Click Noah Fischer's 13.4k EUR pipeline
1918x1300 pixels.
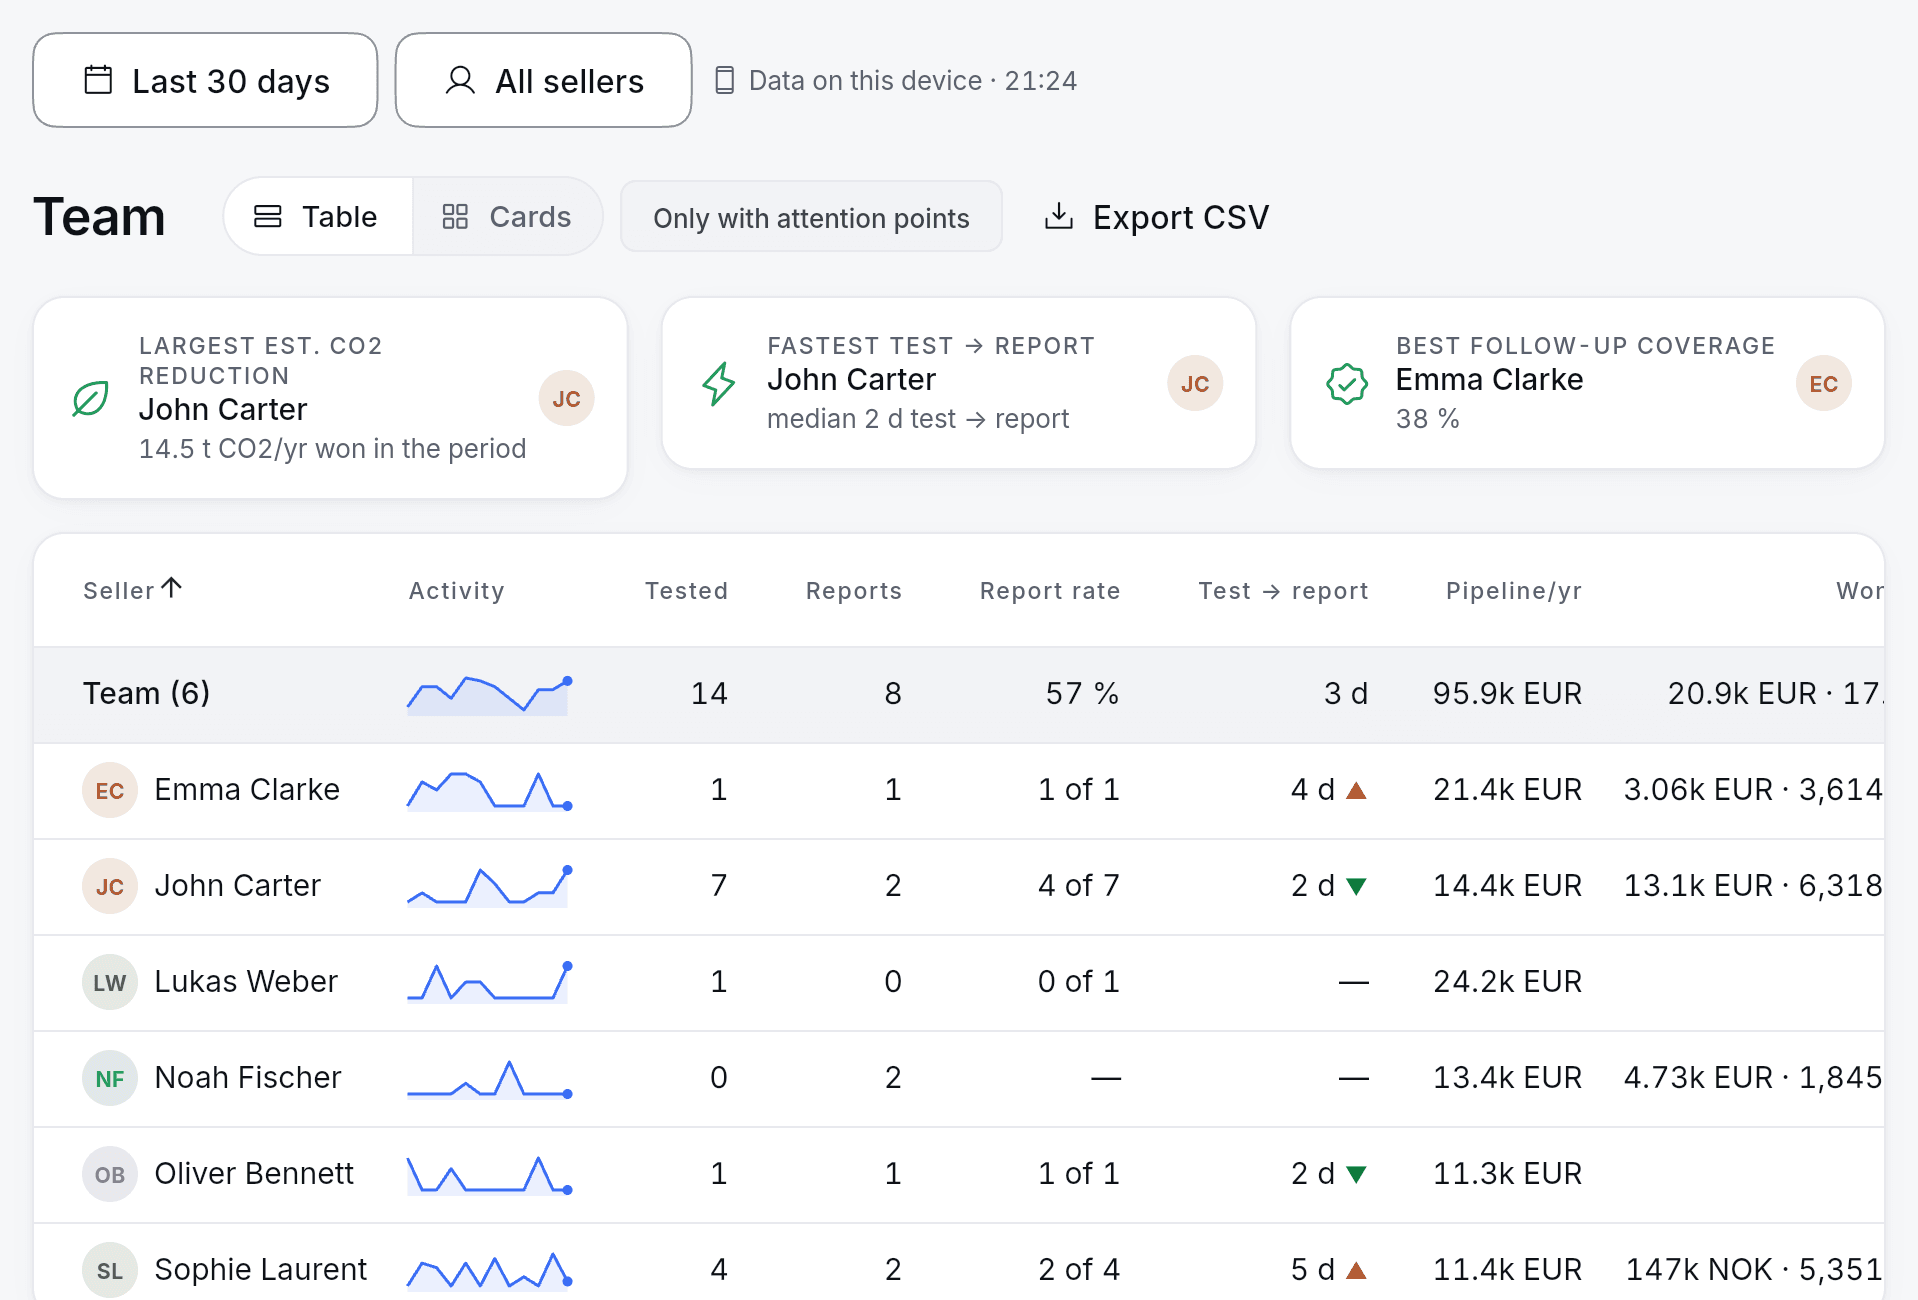(1507, 1077)
